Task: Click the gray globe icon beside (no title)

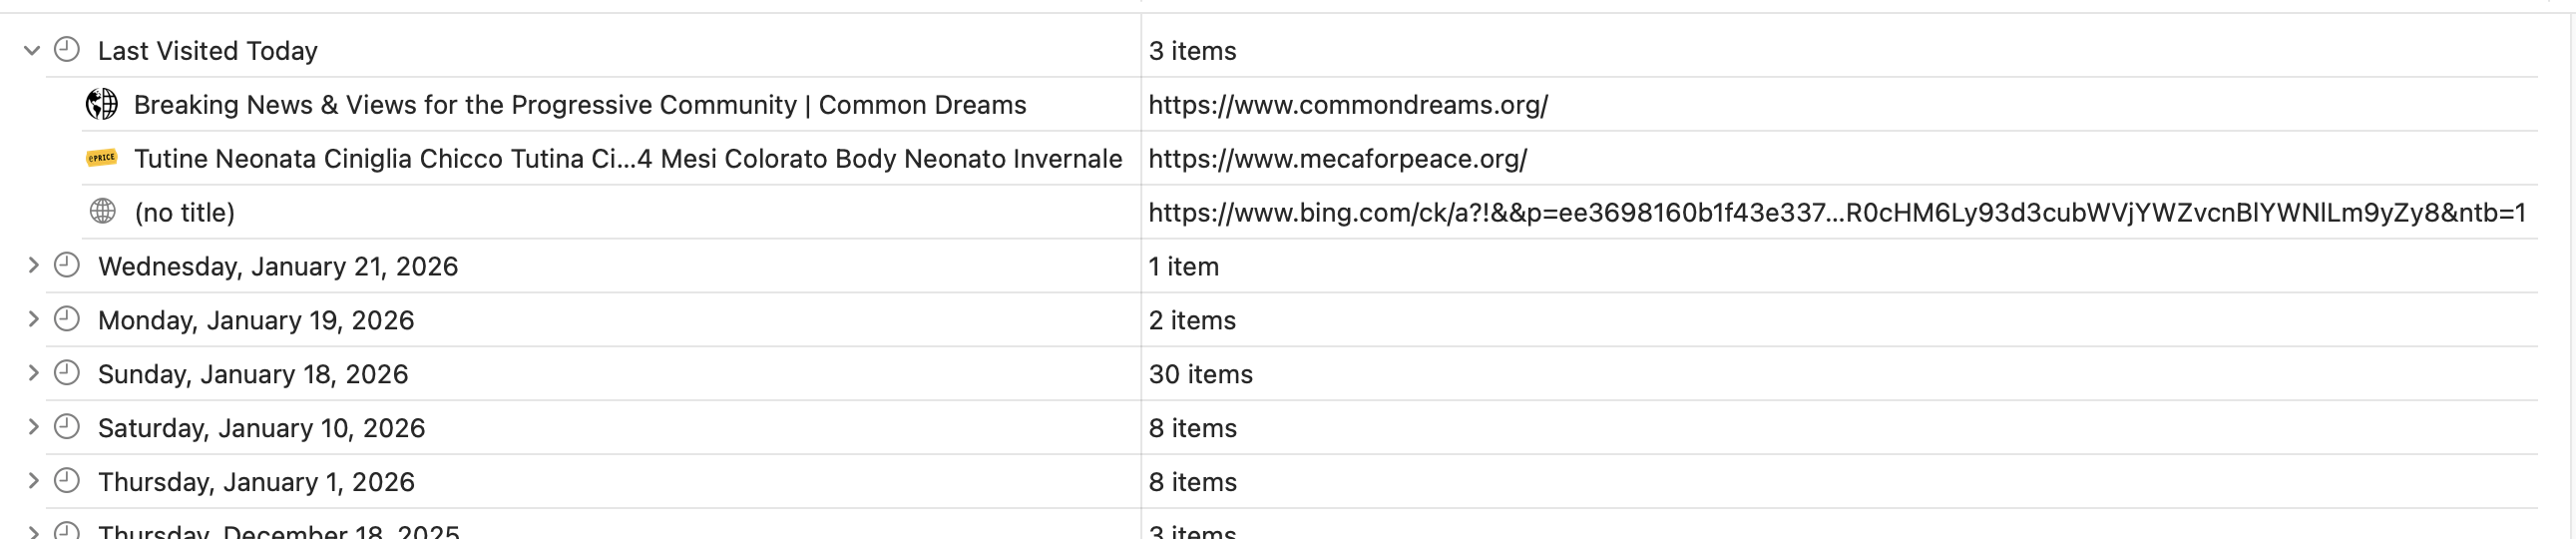Action: (x=102, y=212)
